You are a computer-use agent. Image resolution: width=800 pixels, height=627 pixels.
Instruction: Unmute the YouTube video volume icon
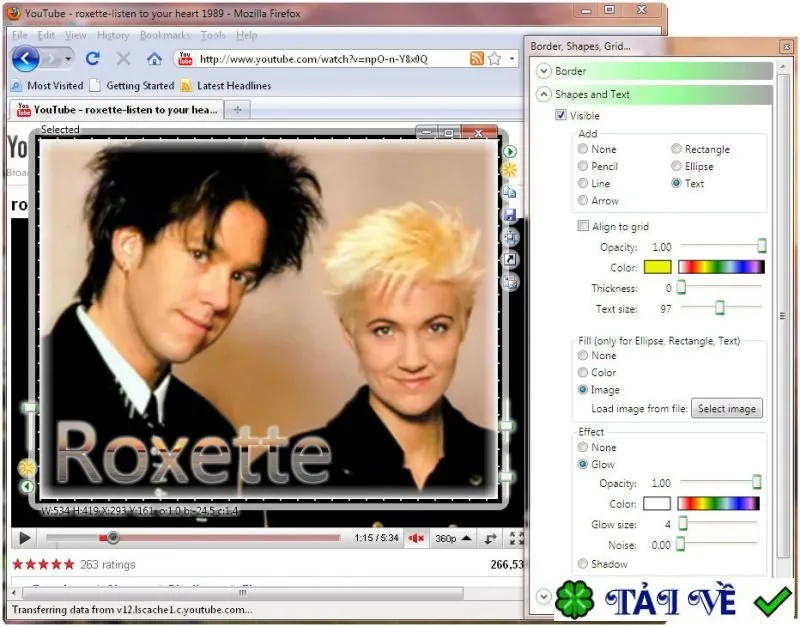coord(416,538)
